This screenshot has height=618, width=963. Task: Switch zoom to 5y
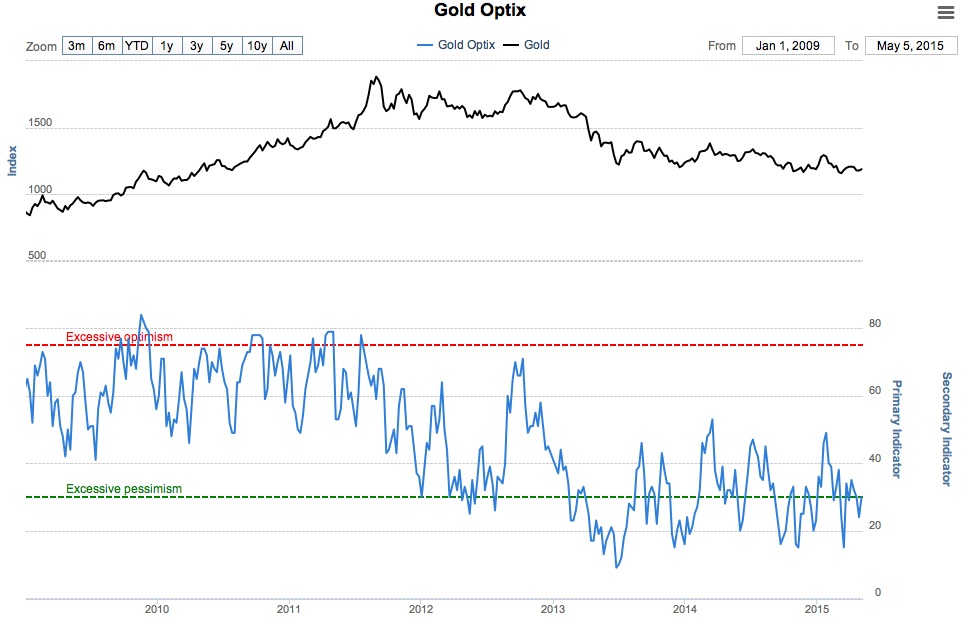(227, 46)
